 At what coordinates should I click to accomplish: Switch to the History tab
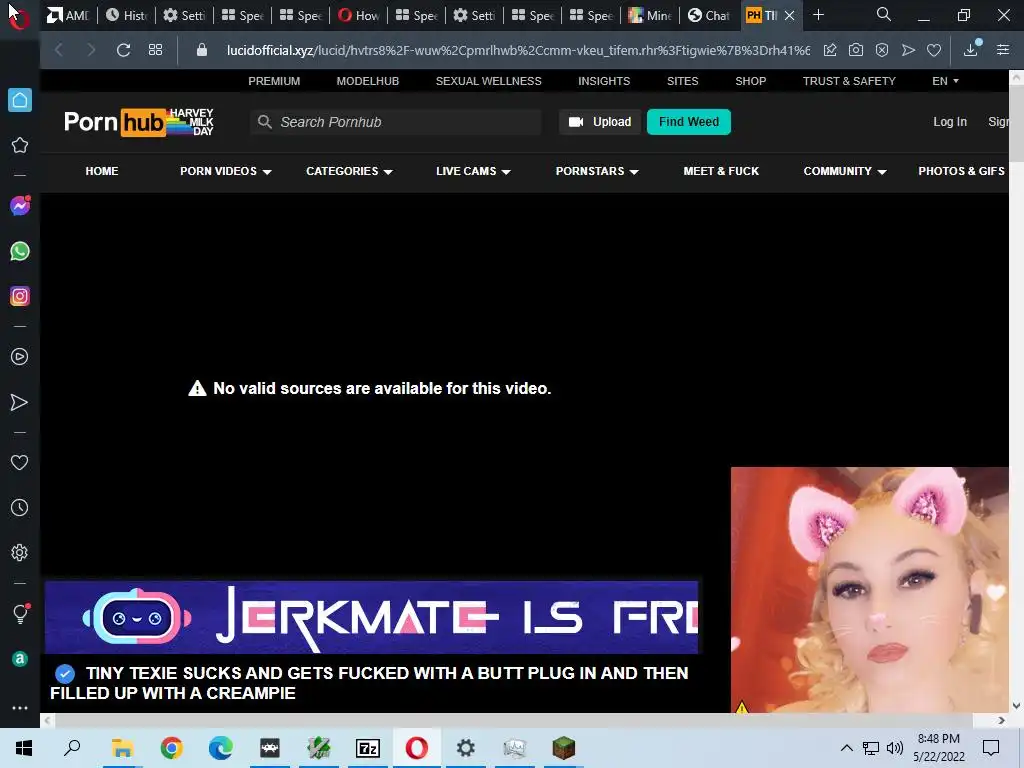[127, 15]
